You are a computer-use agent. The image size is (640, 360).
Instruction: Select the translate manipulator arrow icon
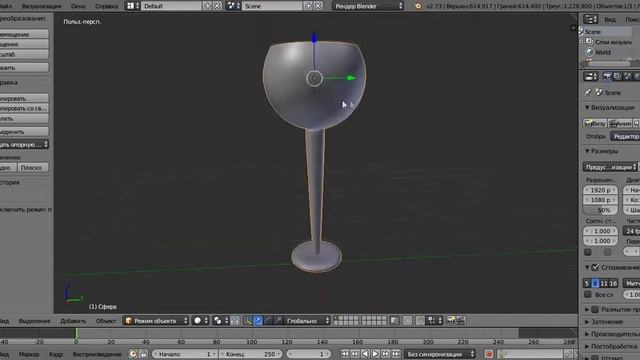click(258, 321)
